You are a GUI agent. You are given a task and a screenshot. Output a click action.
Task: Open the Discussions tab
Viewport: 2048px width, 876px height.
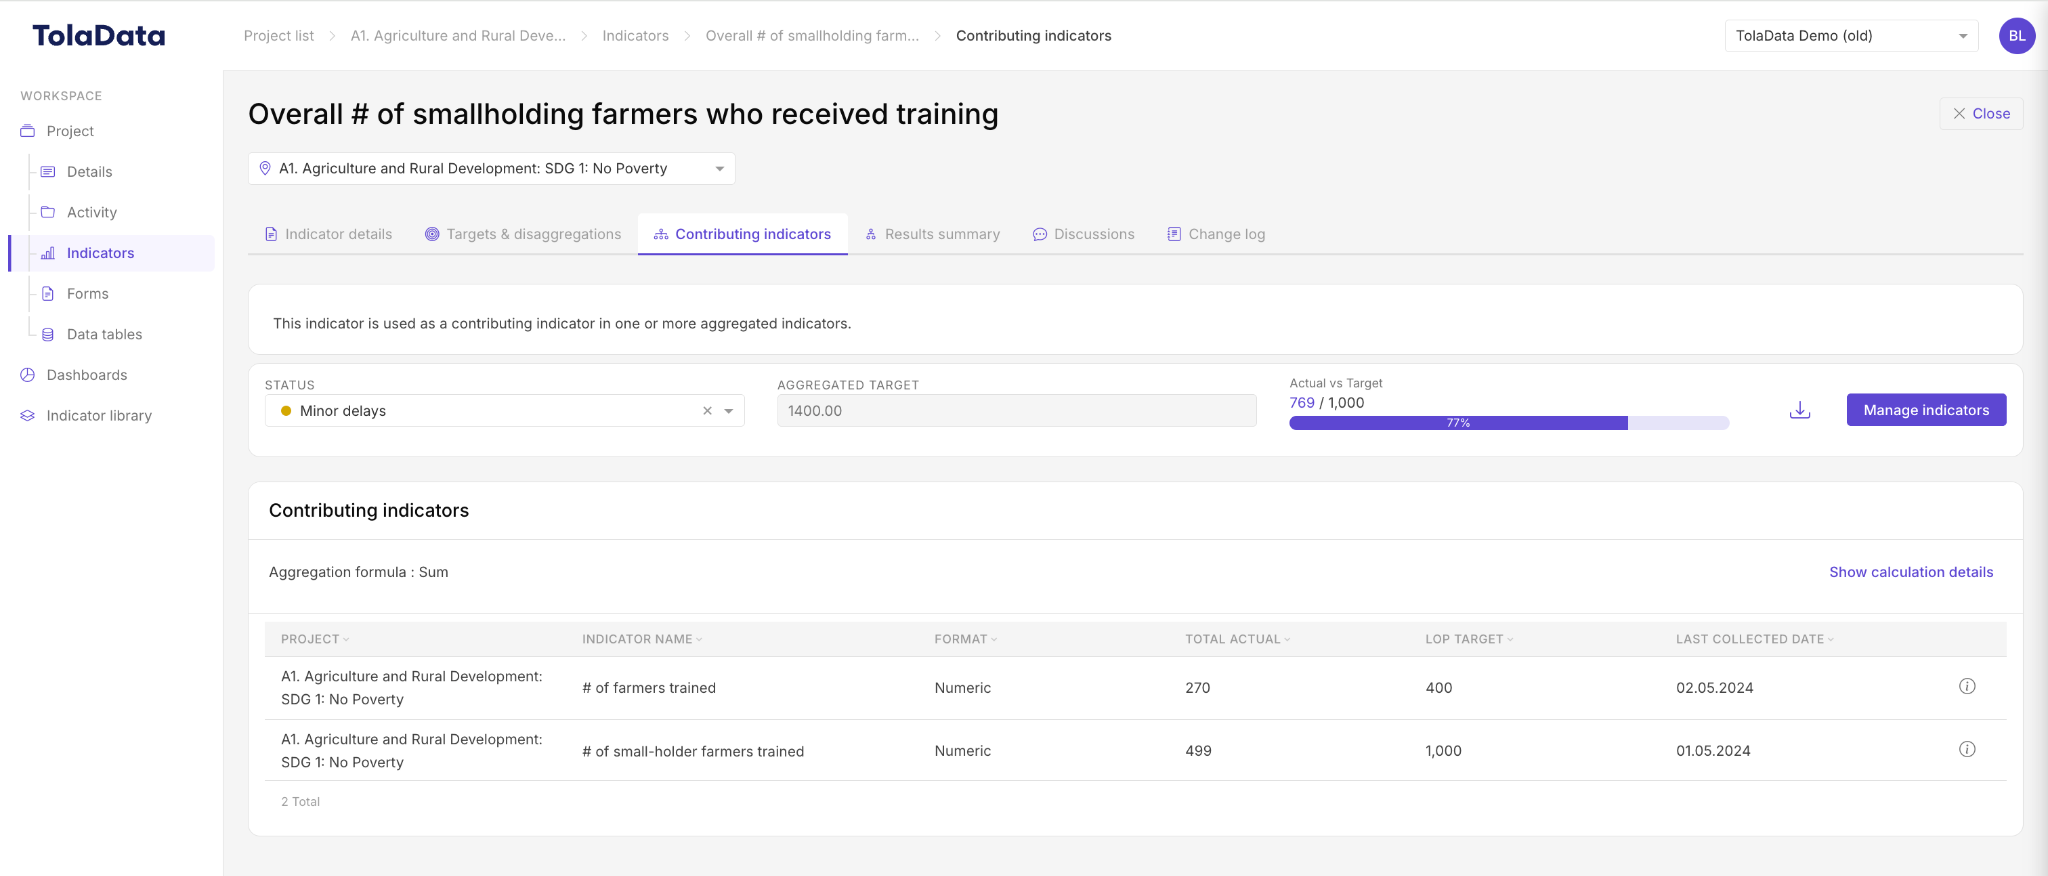pos(1083,234)
